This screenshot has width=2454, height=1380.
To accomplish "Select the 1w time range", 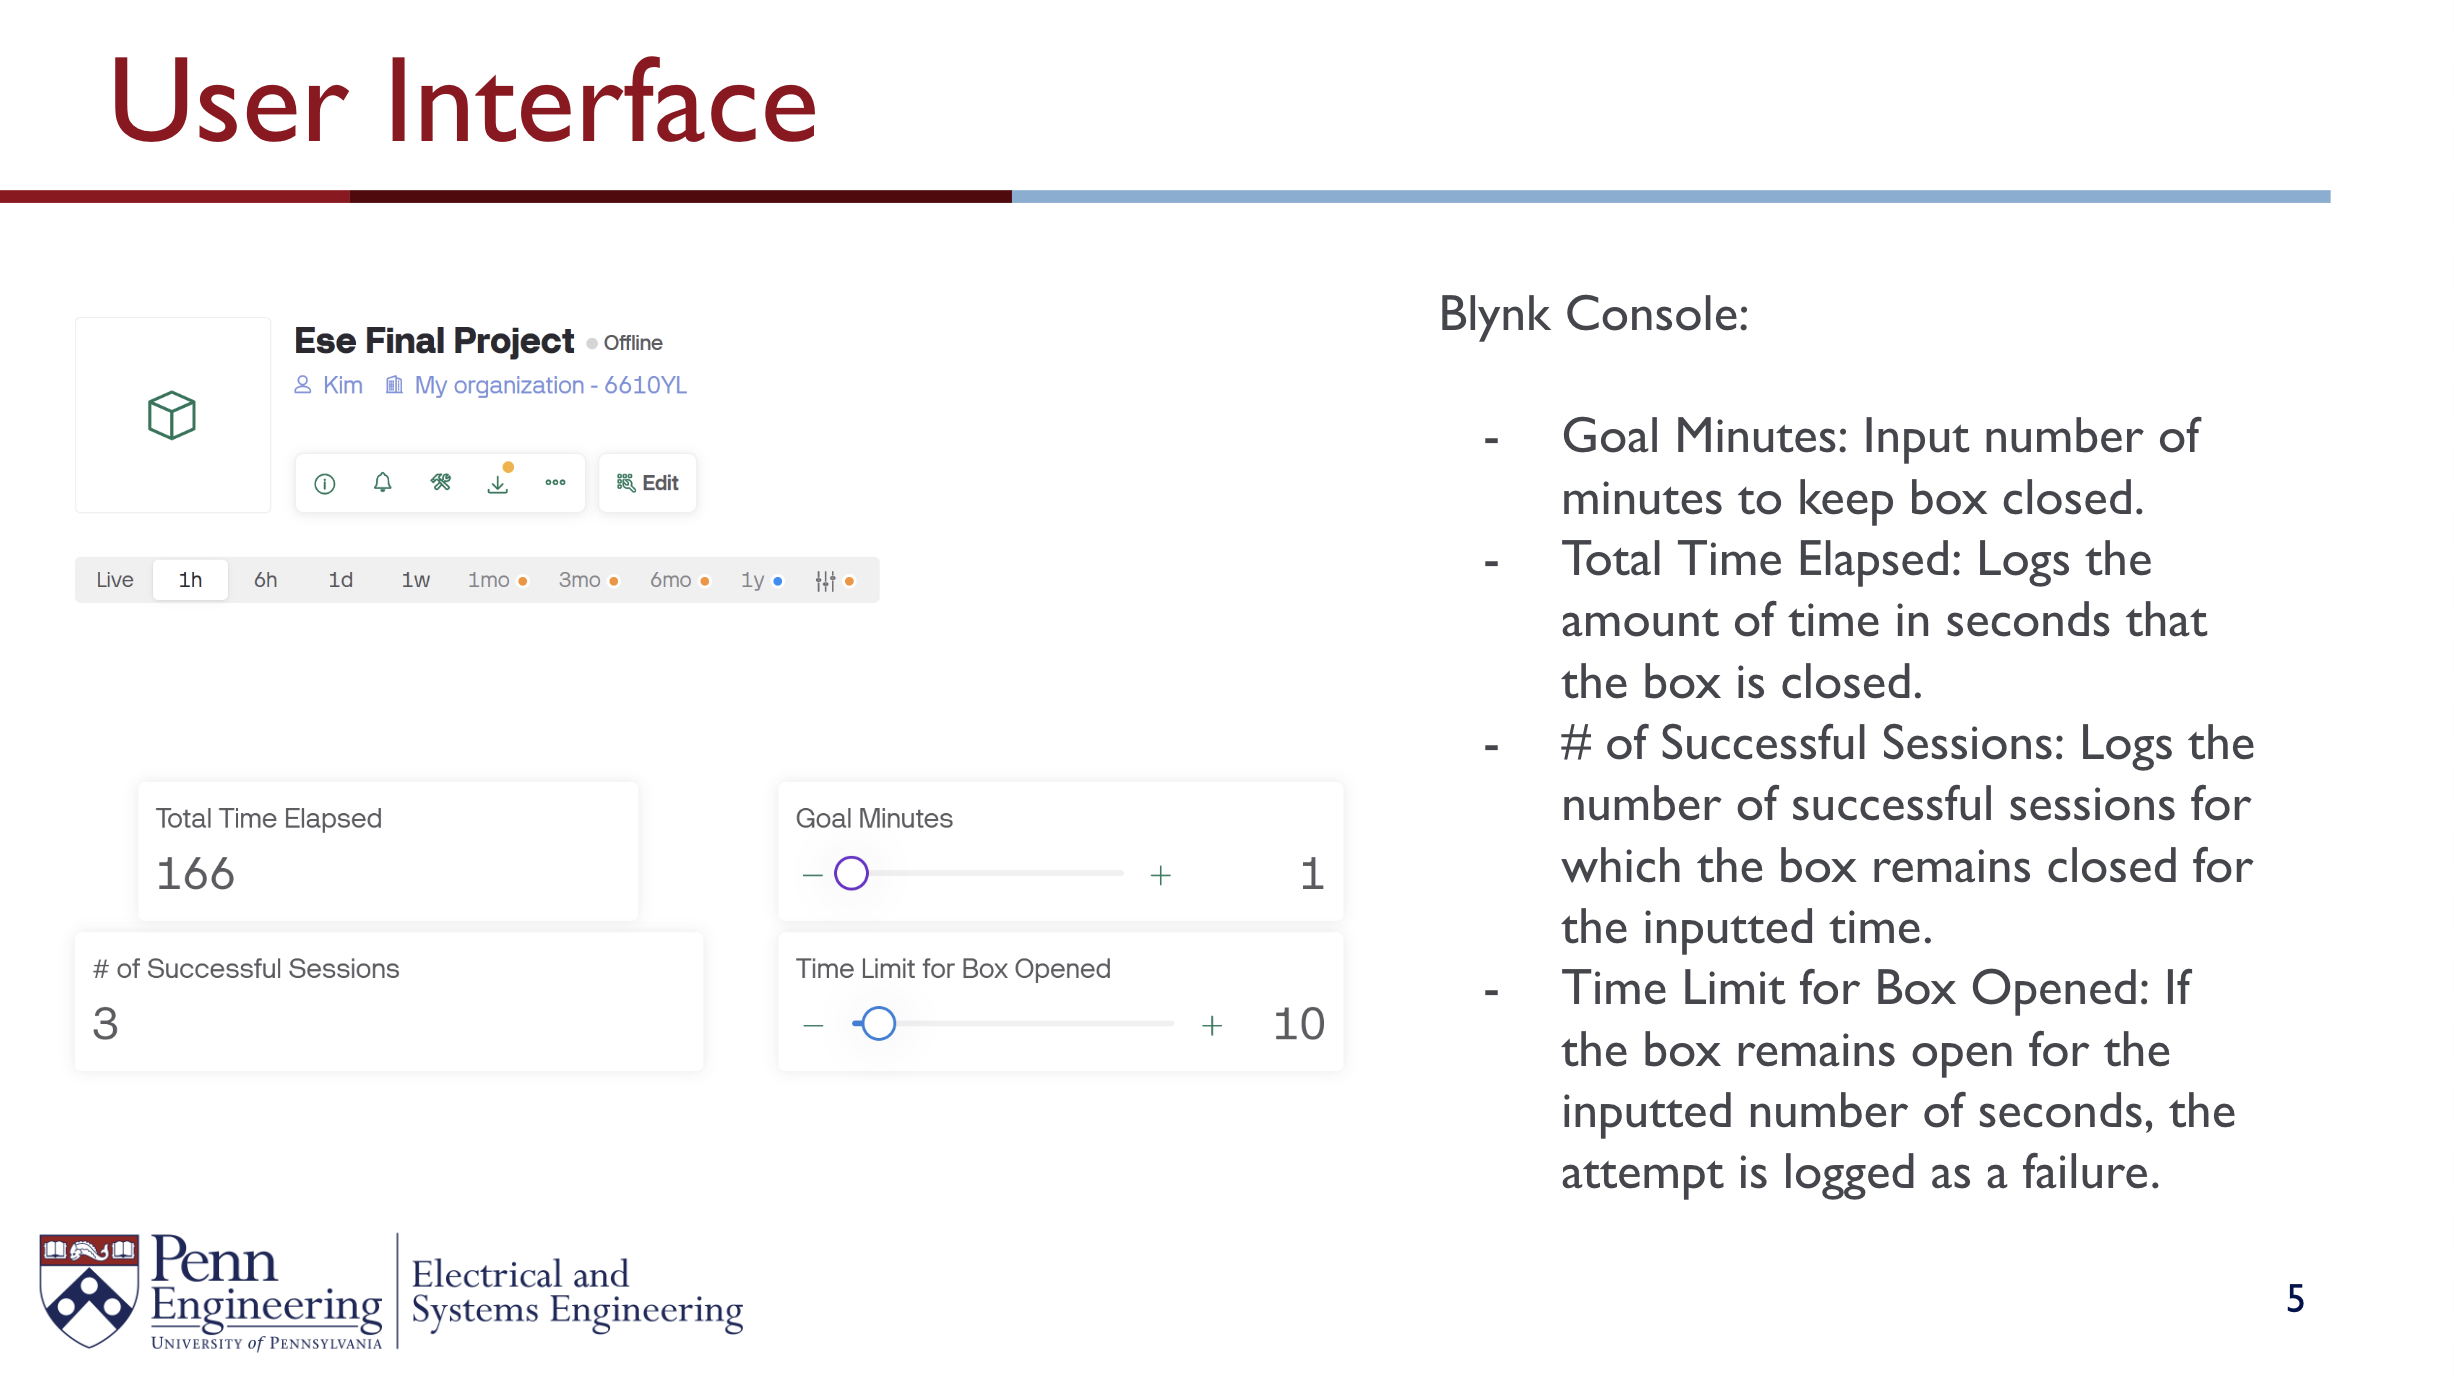I will pyautogui.click(x=415, y=580).
